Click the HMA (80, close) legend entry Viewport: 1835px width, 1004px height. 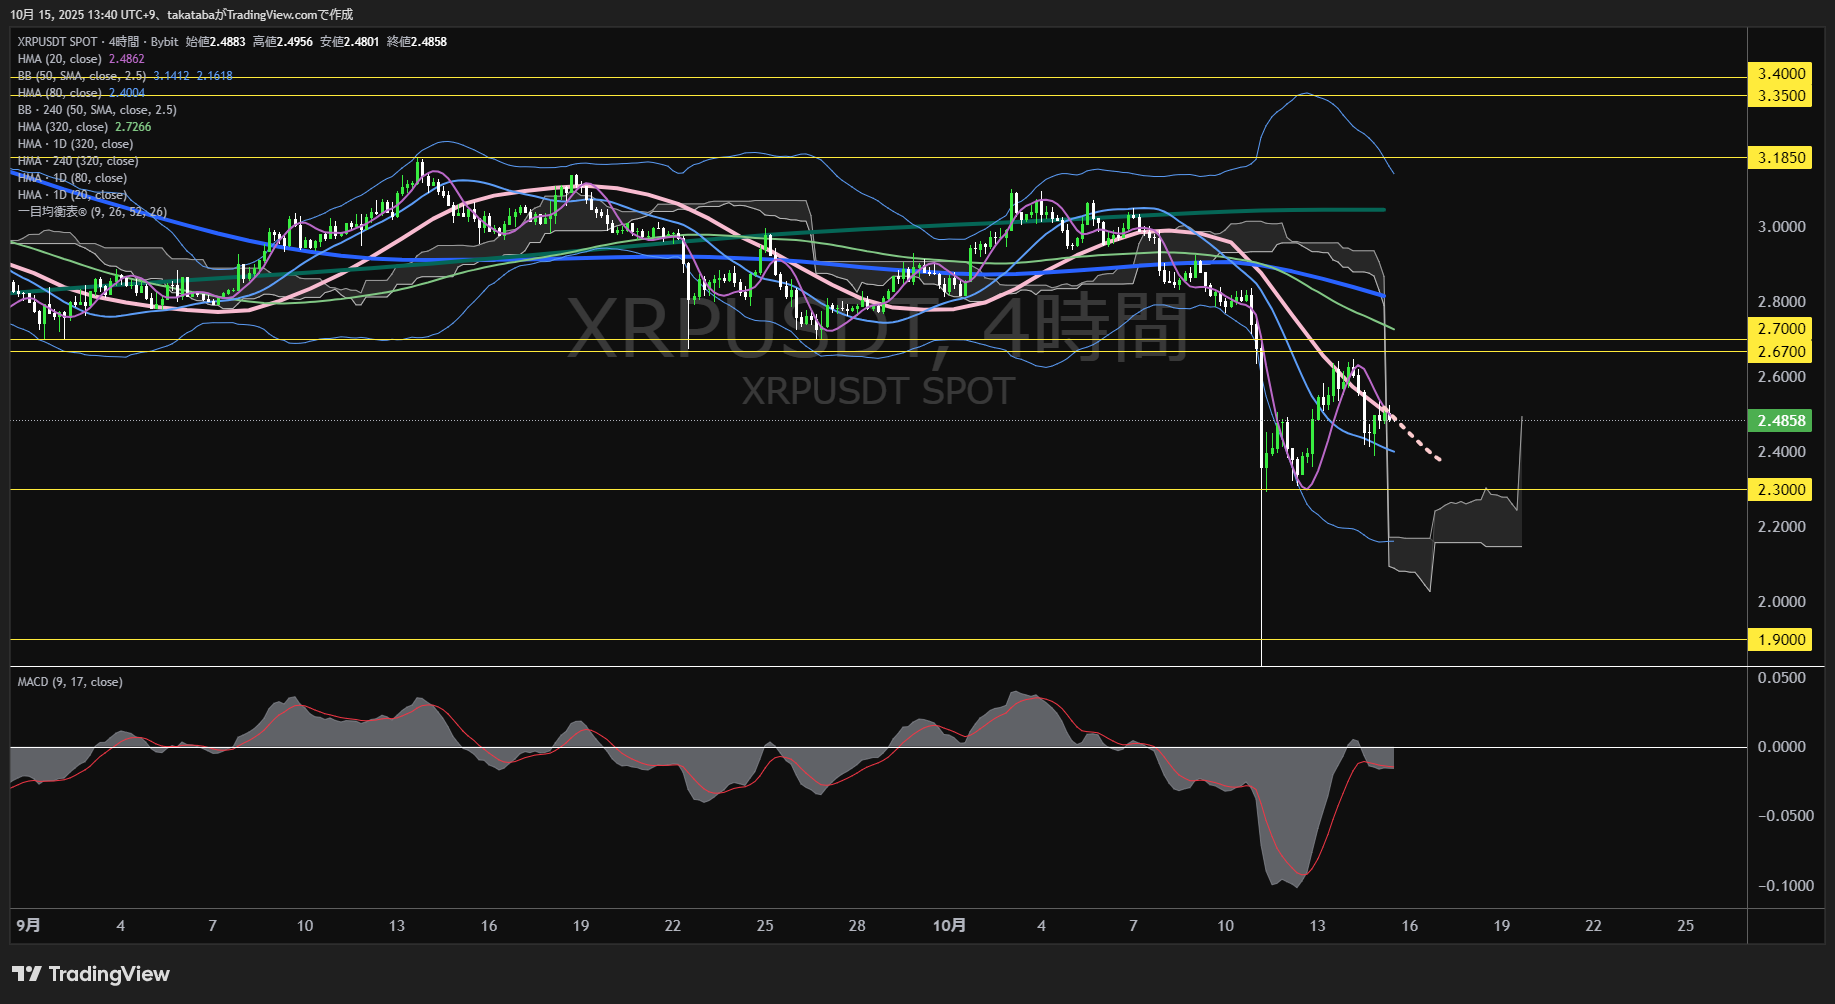pyautogui.click(x=60, y=93)
